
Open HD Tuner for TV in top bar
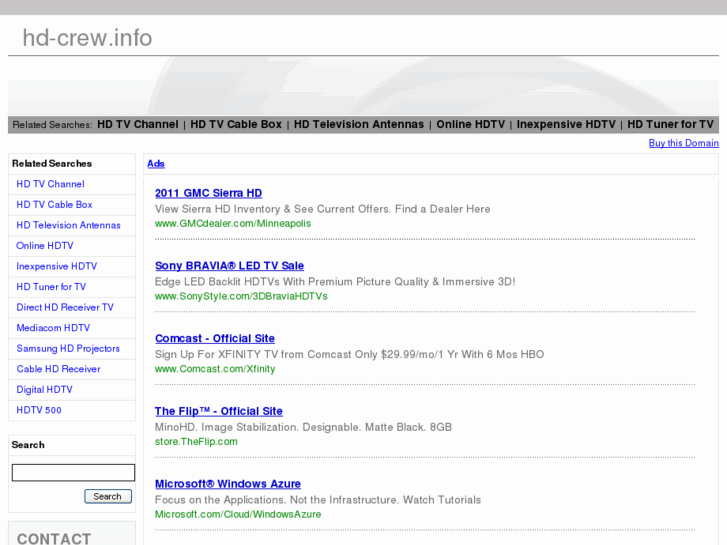670,124
